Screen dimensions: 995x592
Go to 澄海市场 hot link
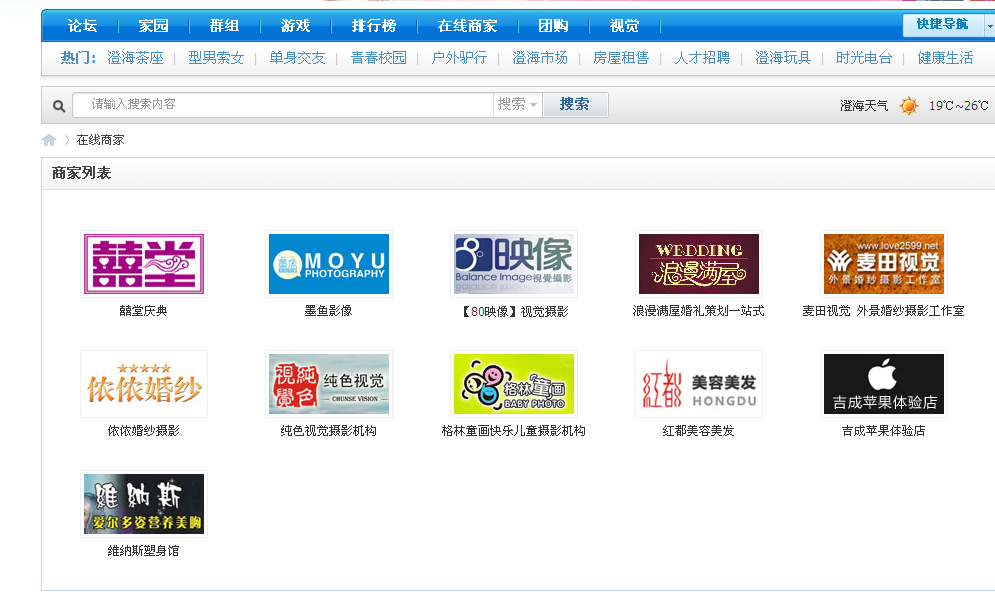click(x=540, y=58)
